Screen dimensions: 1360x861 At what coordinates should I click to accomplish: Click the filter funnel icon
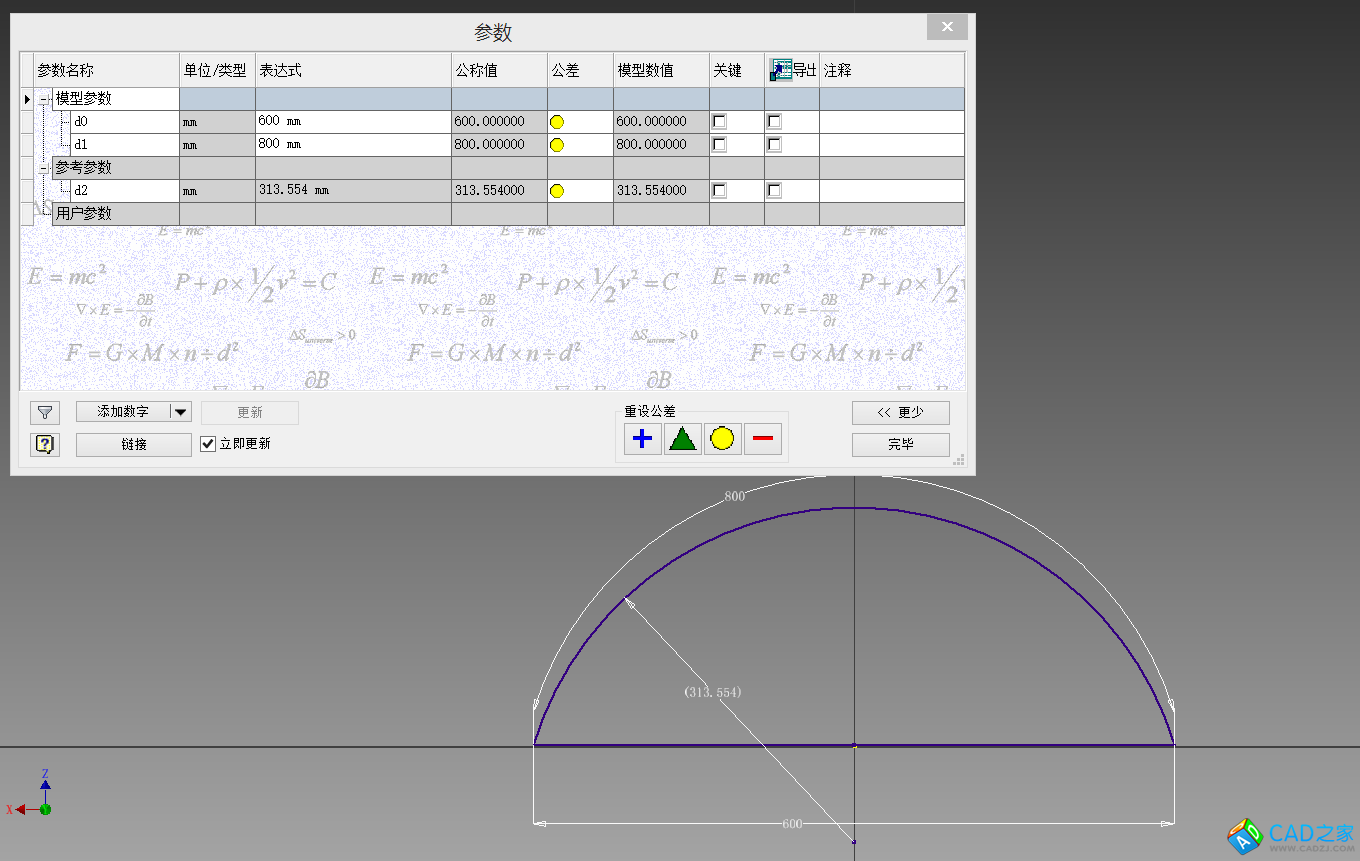tap(45, 412)
